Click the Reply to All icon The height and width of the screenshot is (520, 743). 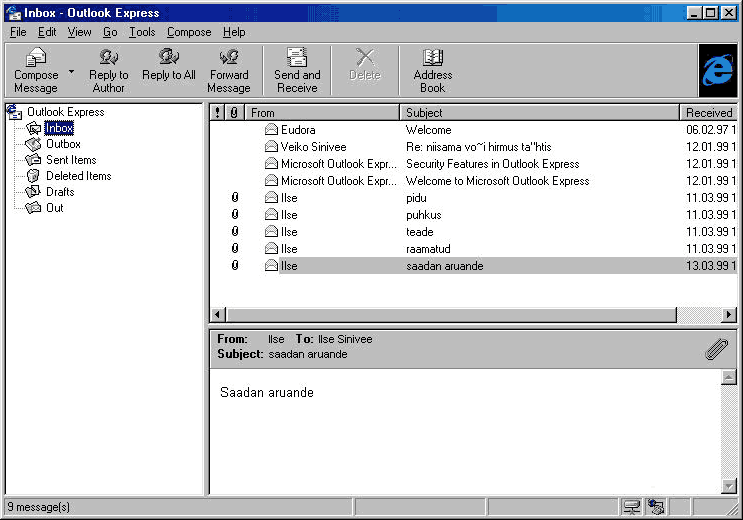(168, 59)
